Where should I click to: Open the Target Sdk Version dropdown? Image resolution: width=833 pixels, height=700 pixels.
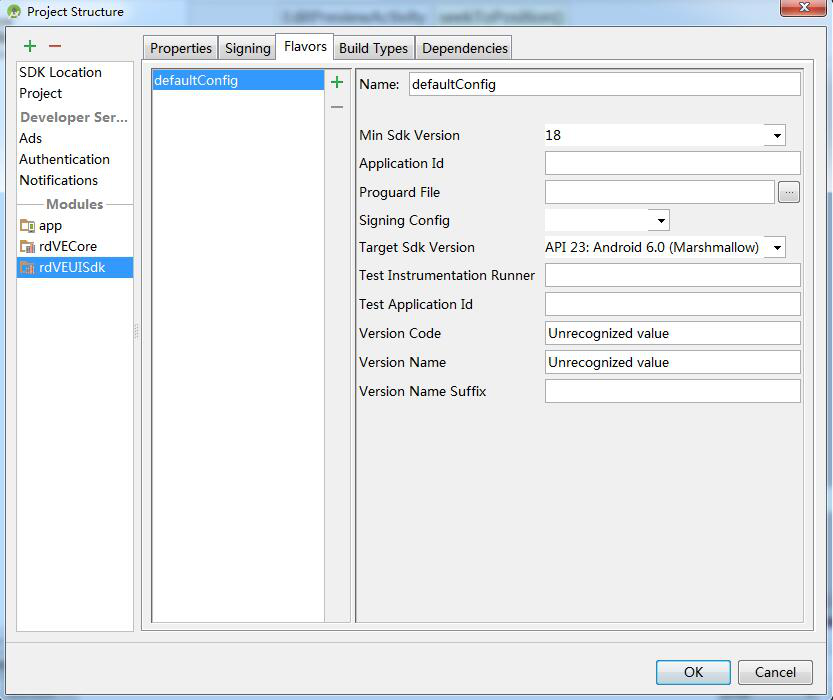[777, 247]
